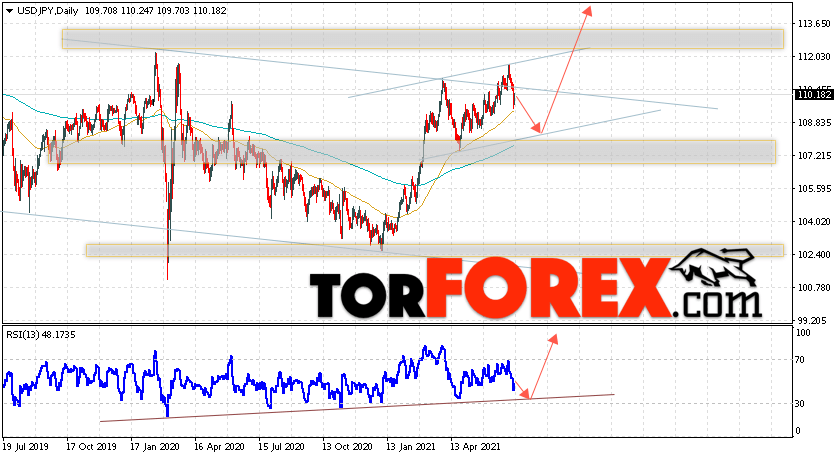Click the 104.020 price axis label
The image size is (838, 458).
814,221
